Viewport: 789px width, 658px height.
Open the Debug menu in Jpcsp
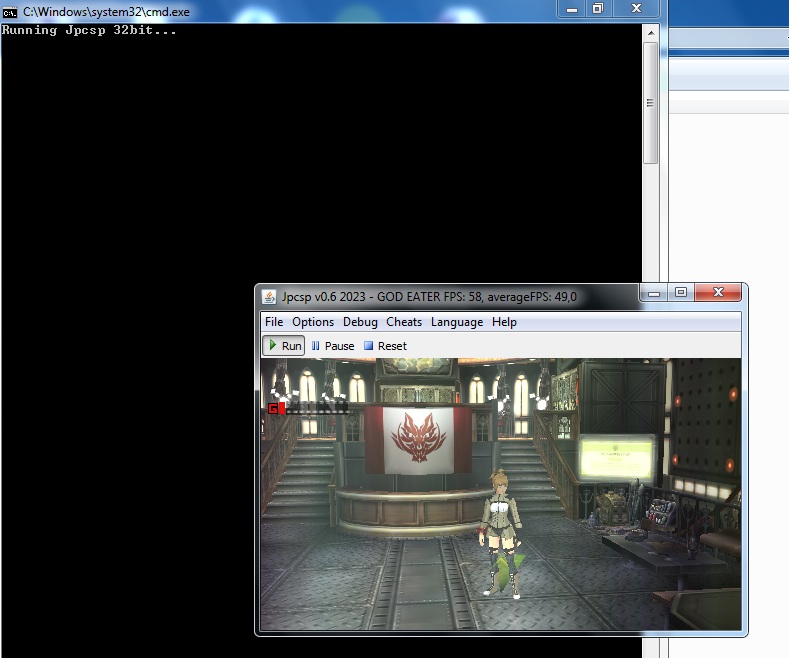[360, 322]
